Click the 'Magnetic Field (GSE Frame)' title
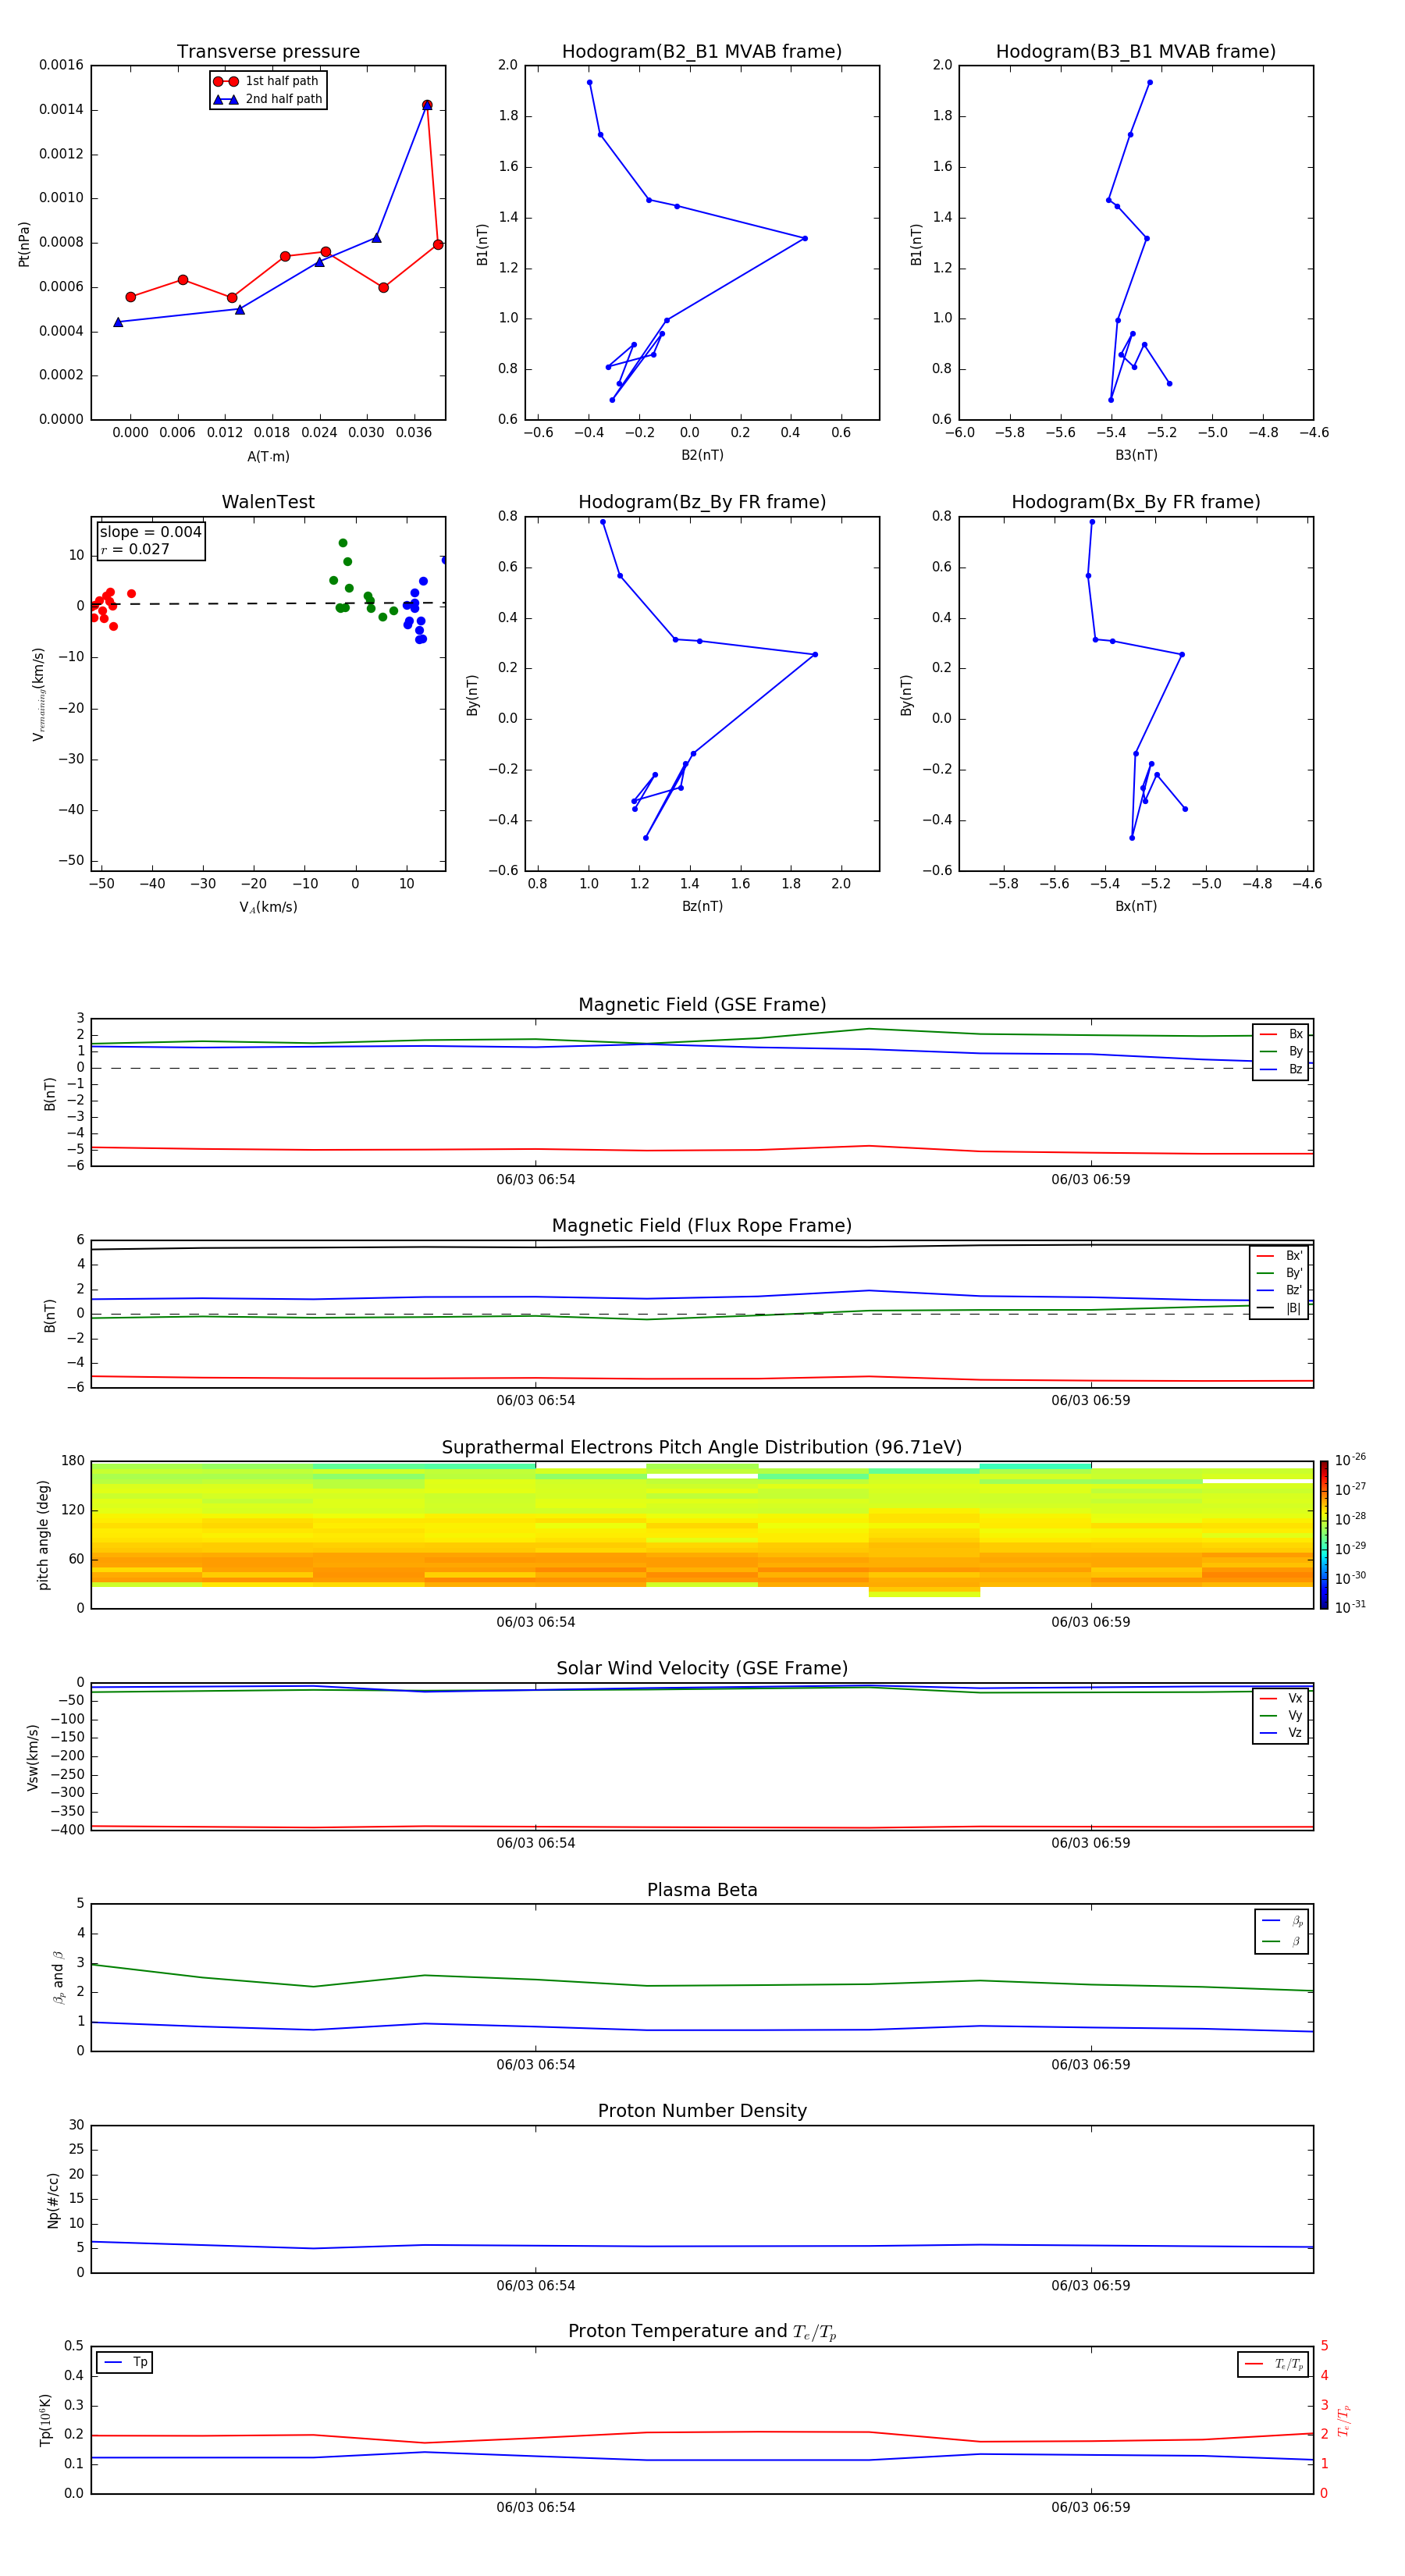The width and height of the screenshot is (1405, 2576). pyautogui.click(x=702, y=1005)
